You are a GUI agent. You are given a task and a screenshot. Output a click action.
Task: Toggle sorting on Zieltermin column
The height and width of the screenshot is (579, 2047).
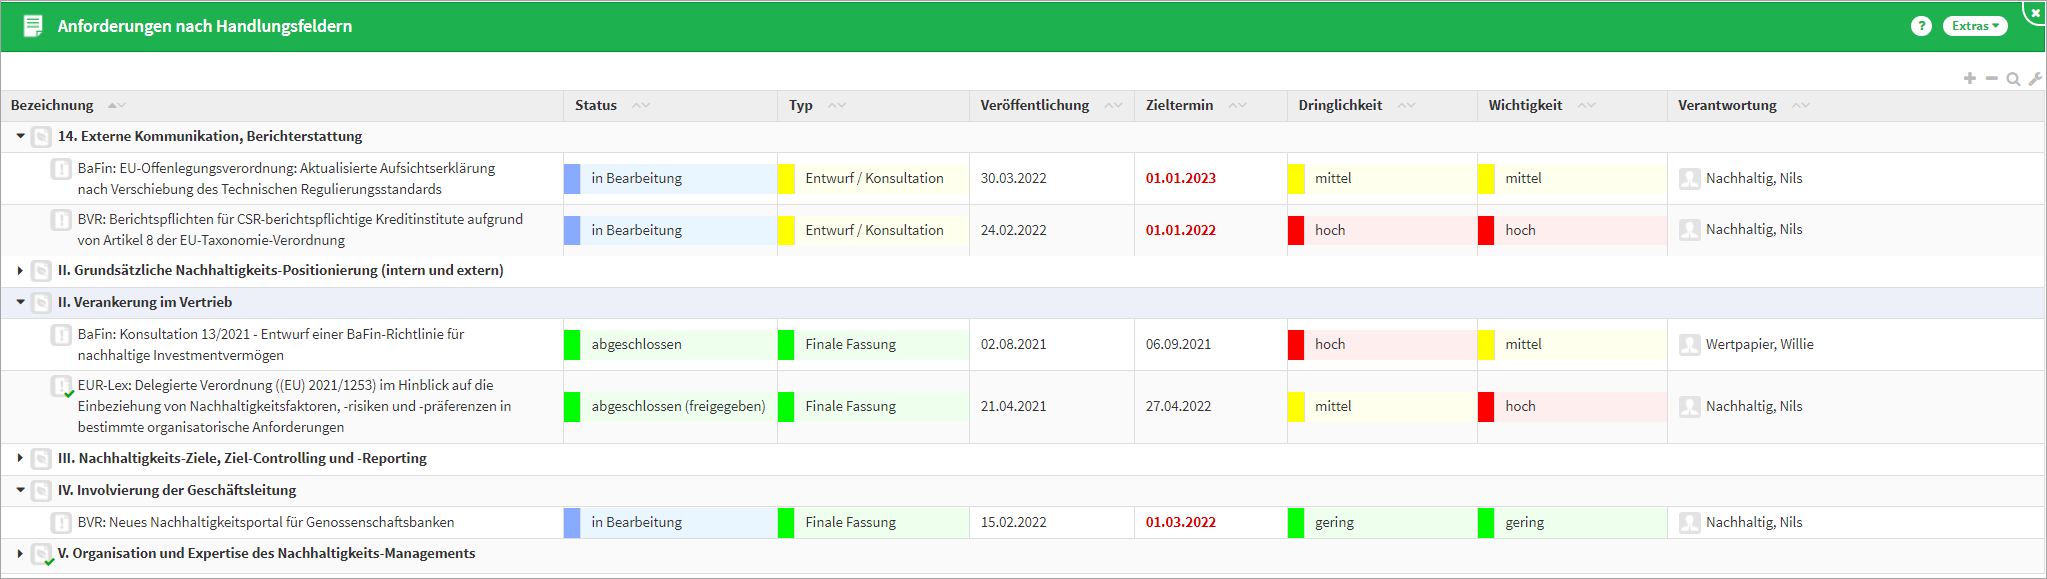tap(1237, 105)
